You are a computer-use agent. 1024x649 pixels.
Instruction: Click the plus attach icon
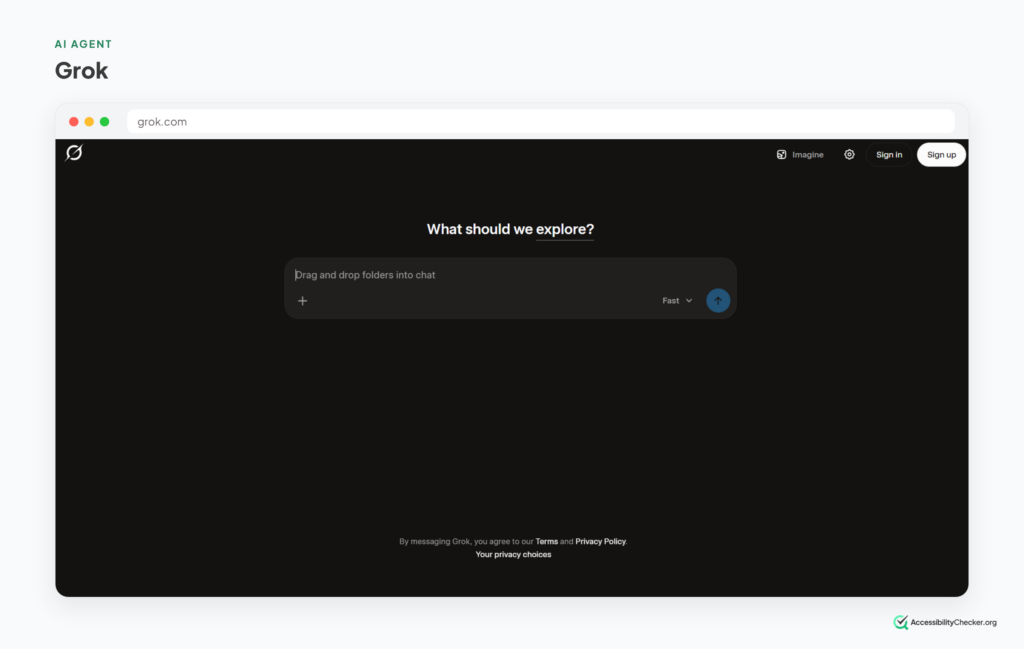302,301
